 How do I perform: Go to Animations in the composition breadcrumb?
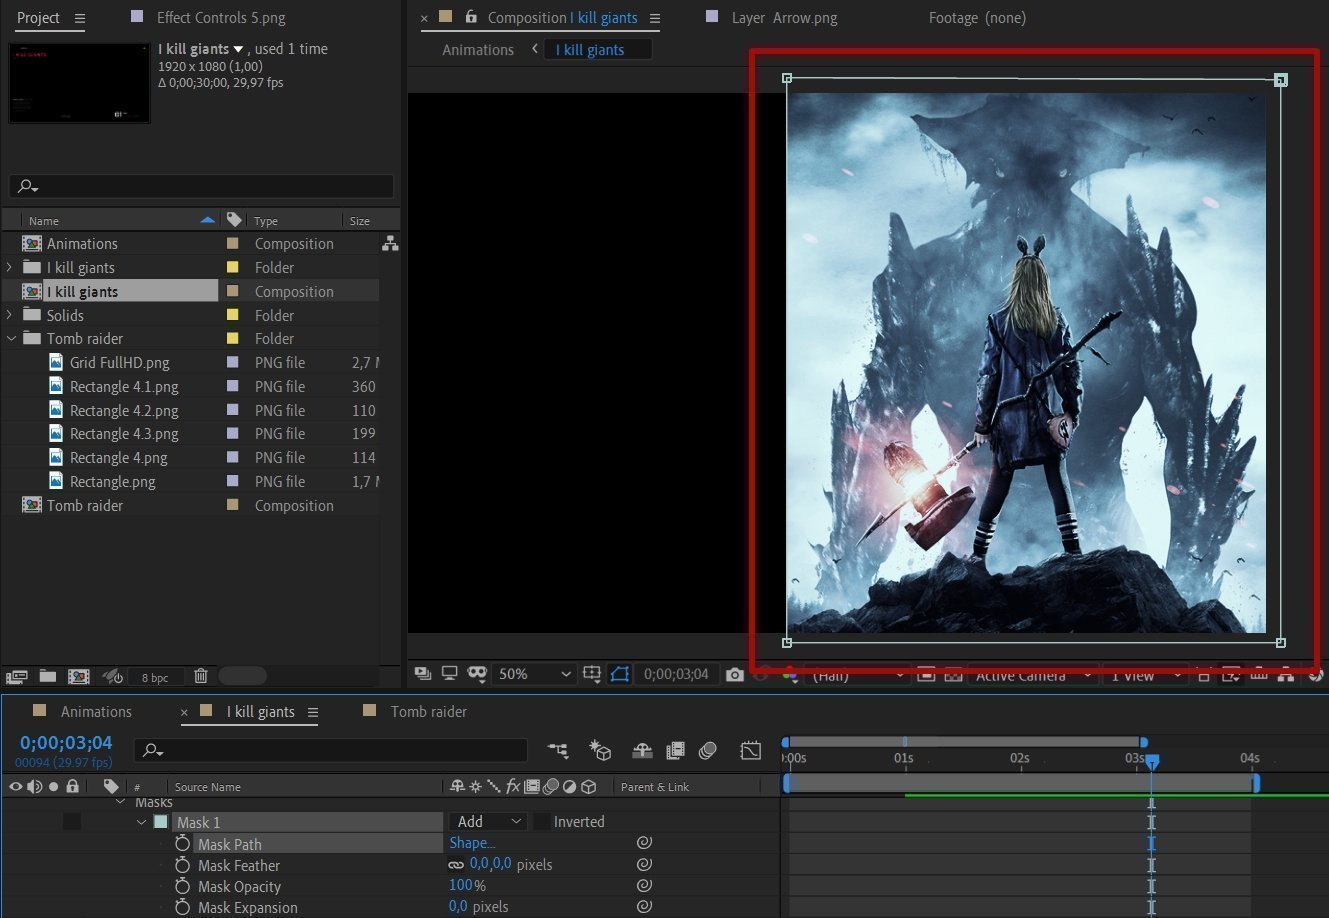[478, 49]
